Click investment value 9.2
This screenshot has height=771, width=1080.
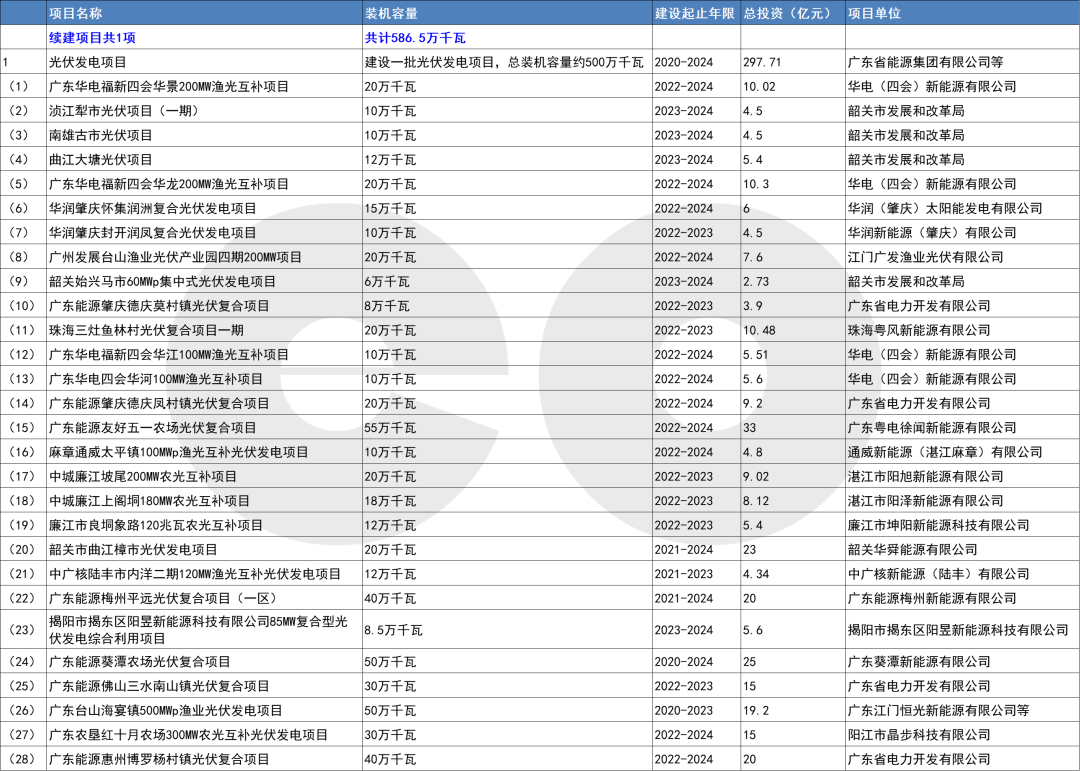pos(753,403)
